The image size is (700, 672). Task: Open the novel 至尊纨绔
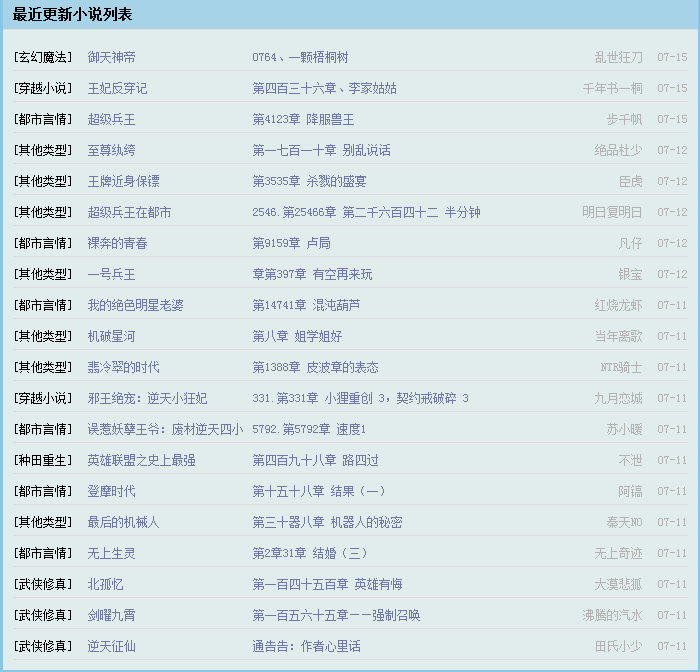point(111,150)
